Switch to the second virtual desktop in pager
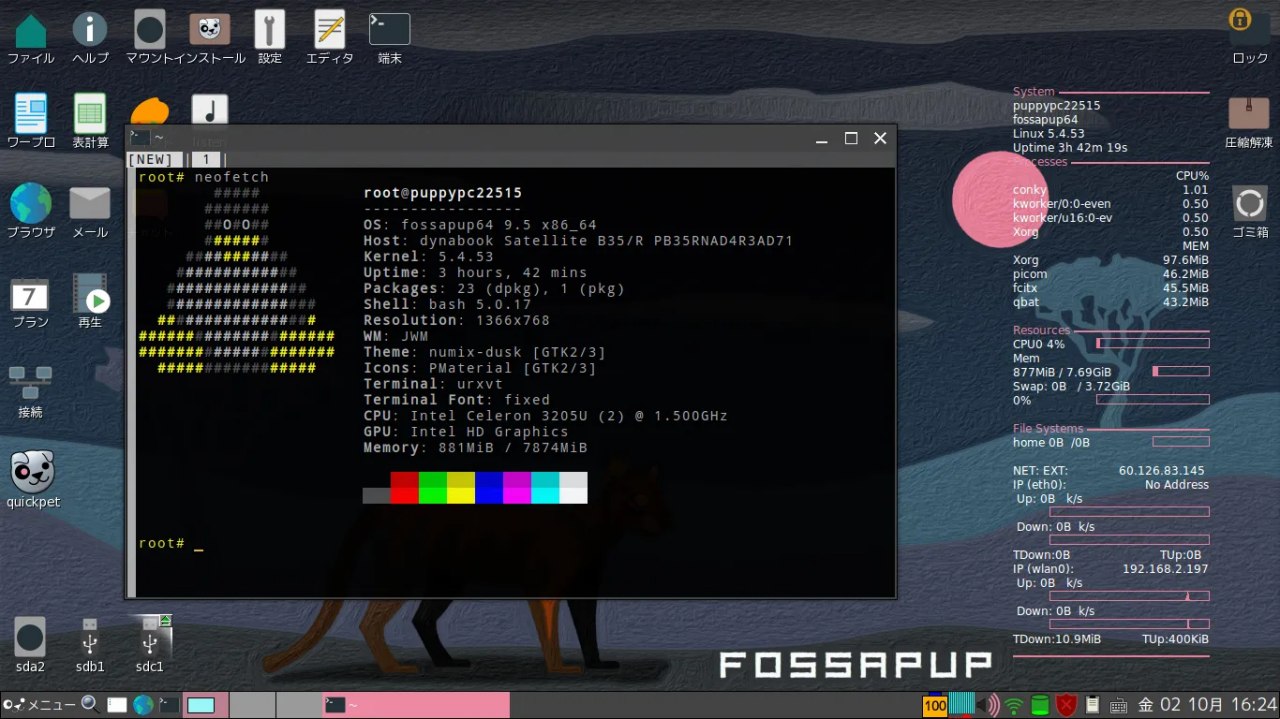Image resolution: width=1280 pixels, height=719 pixels. pyautogui.click(x=253, y=705)
